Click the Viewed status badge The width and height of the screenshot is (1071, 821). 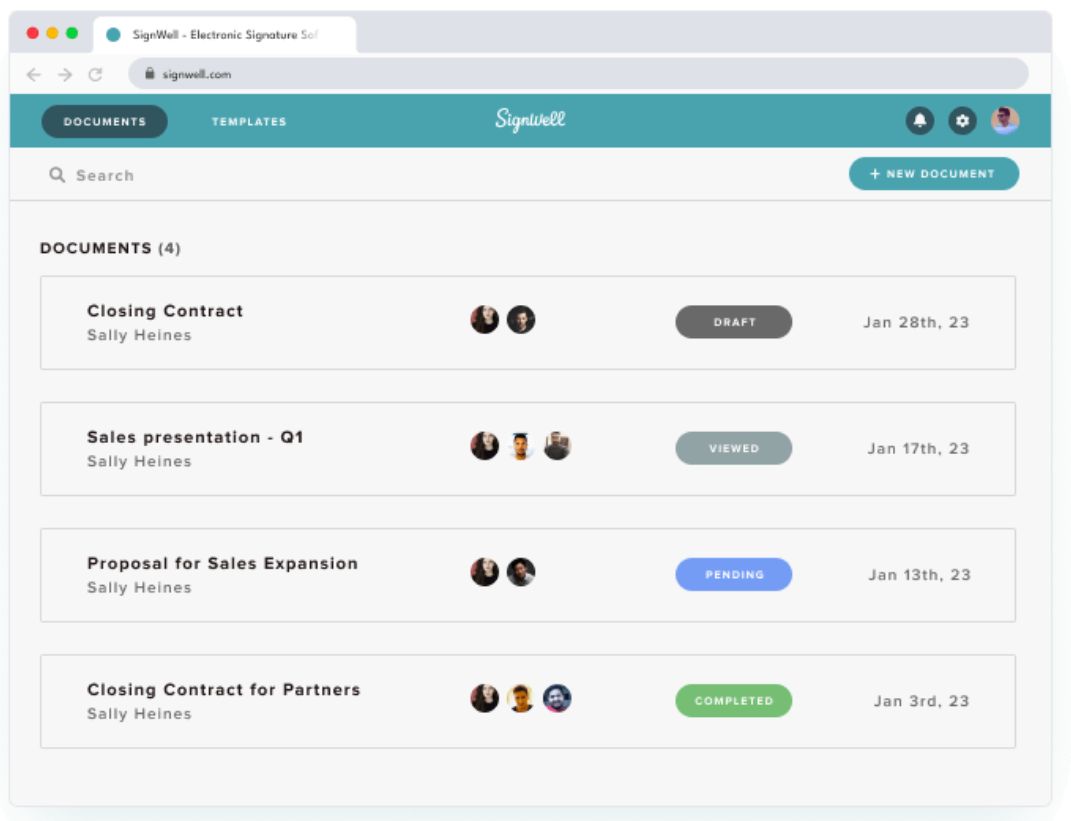734,448
